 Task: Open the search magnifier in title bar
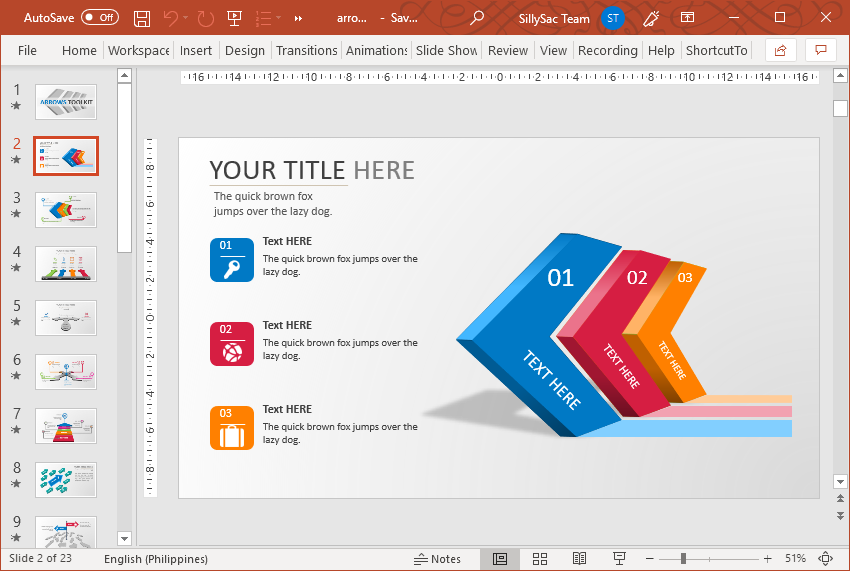477,18
